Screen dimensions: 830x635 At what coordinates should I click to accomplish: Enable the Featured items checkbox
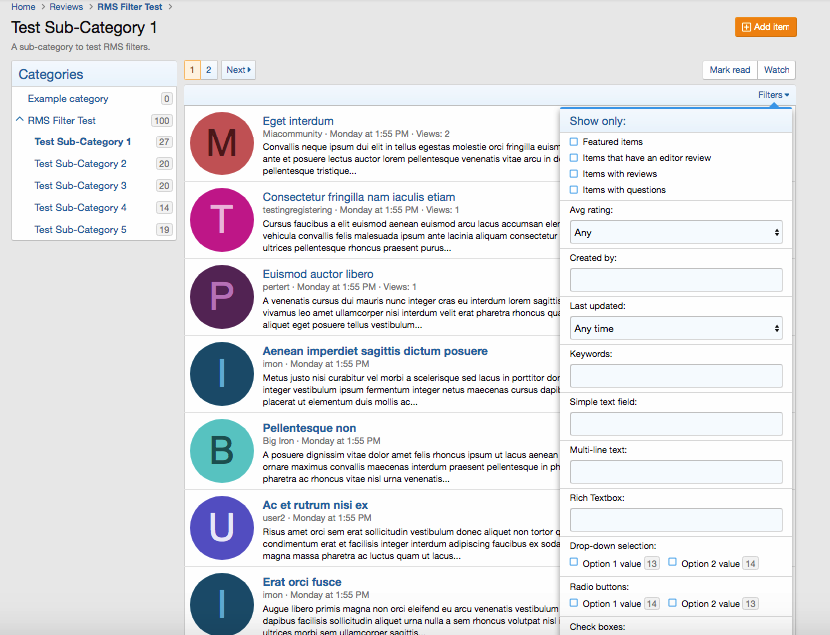[574, 142]
